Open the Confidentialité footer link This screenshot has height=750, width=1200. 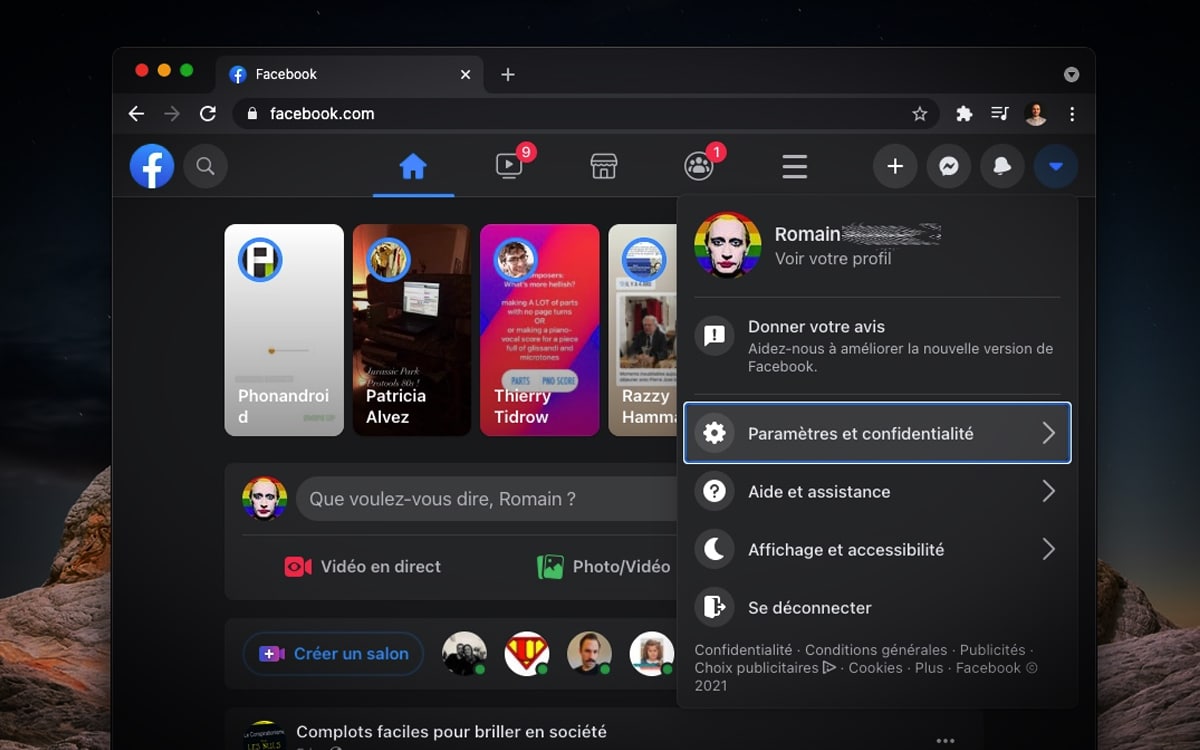[743, 650]
